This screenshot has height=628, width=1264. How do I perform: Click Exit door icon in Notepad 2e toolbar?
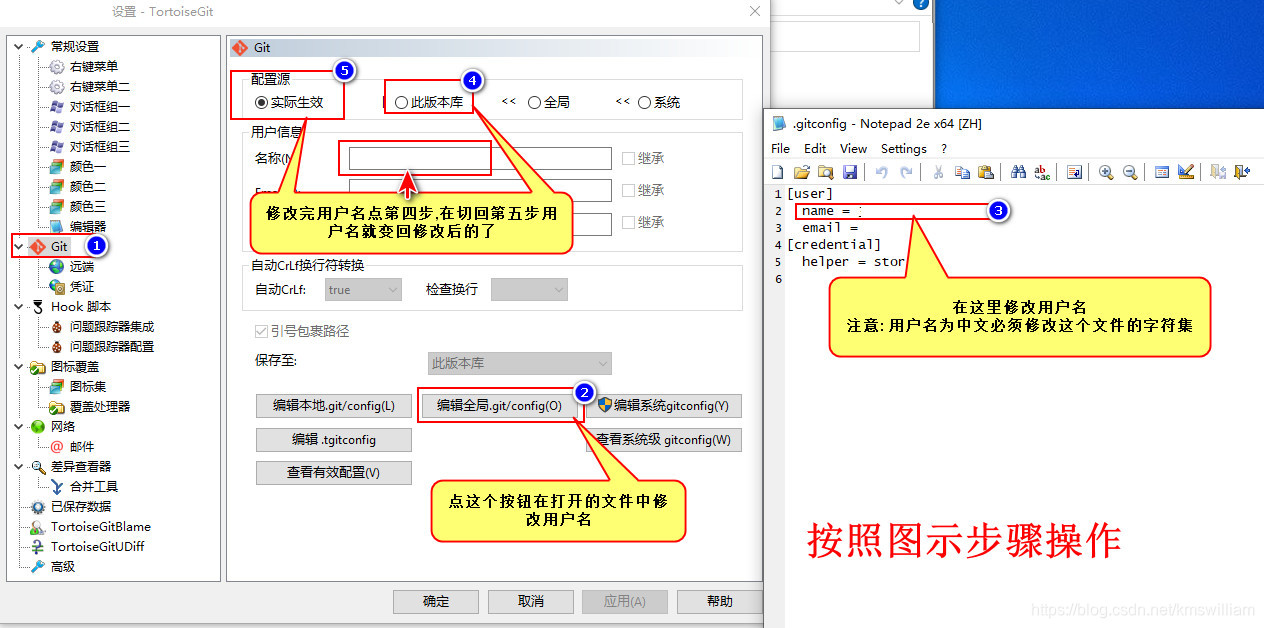(1242, 172)
